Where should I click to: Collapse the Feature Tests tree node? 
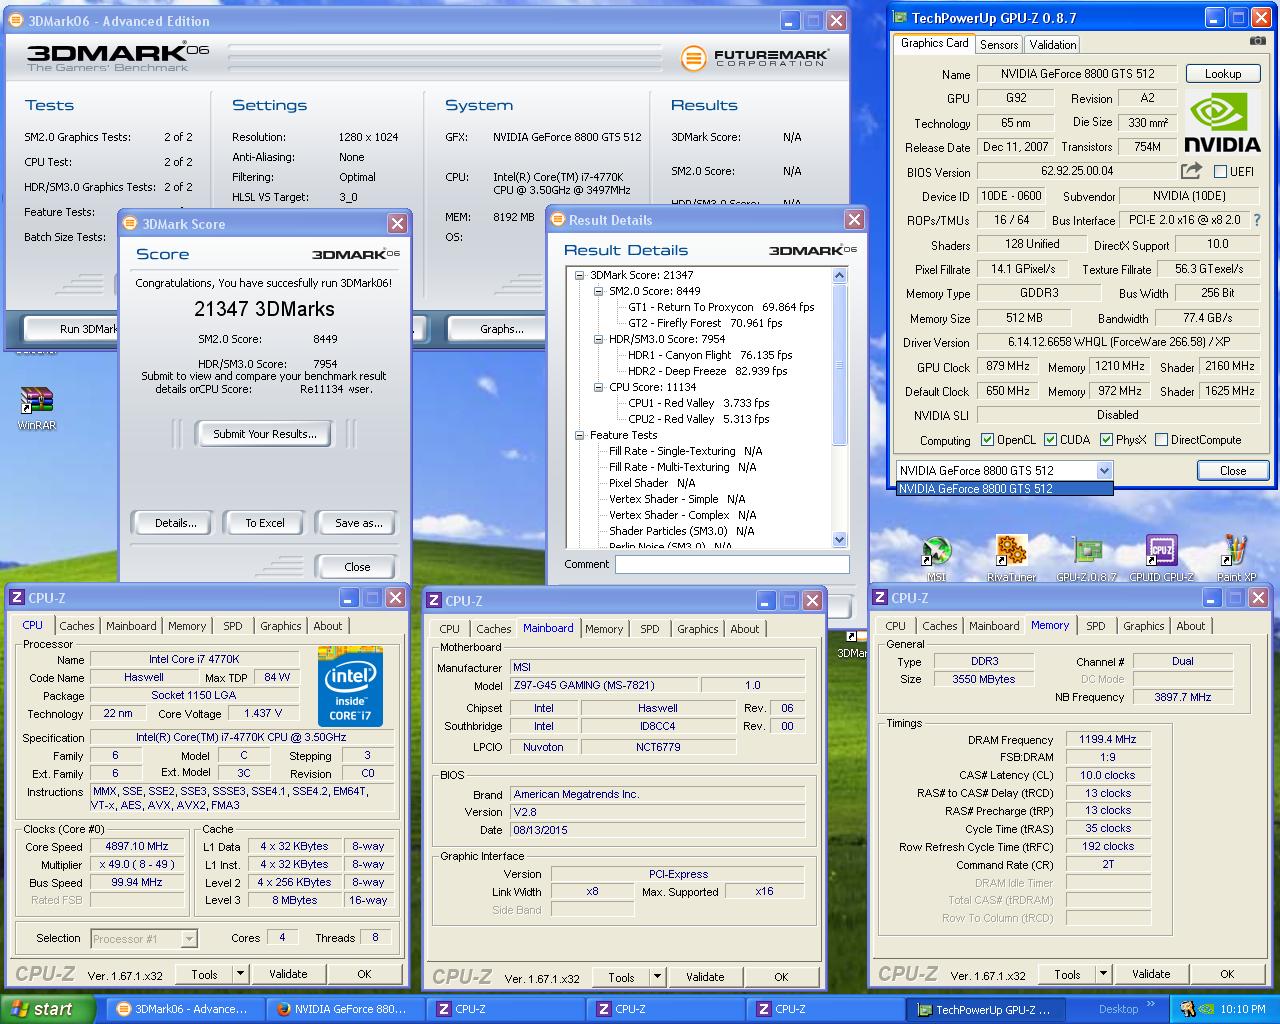pyautogui.click(x=580, y=435)
